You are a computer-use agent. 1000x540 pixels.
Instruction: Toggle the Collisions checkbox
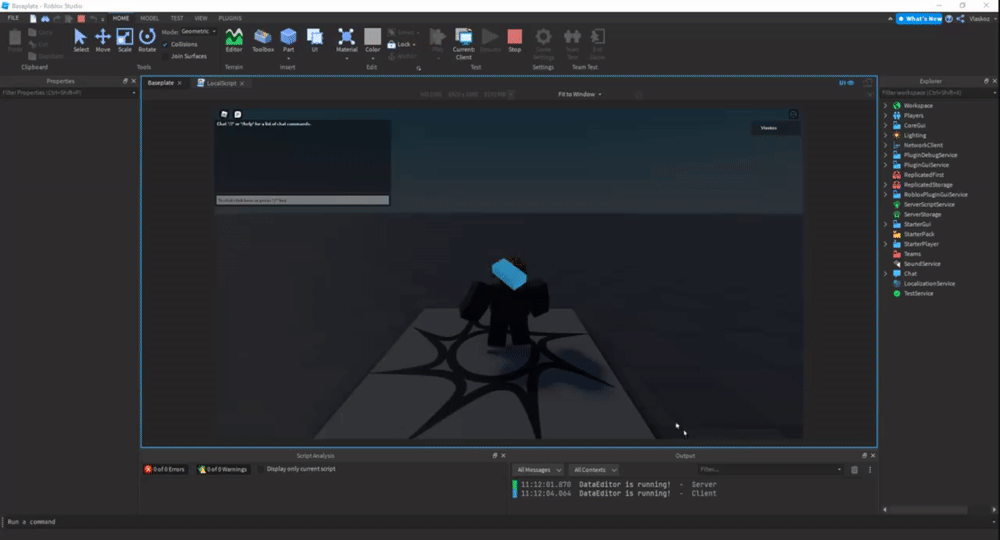point(165,45)
